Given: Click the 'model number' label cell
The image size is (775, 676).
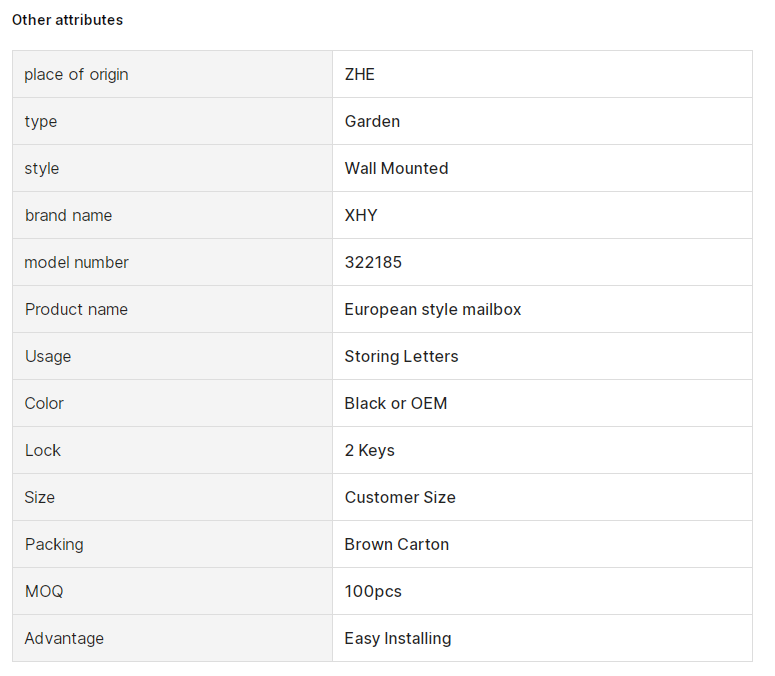Looking at the screenshot, I should (x=172, y=262).
